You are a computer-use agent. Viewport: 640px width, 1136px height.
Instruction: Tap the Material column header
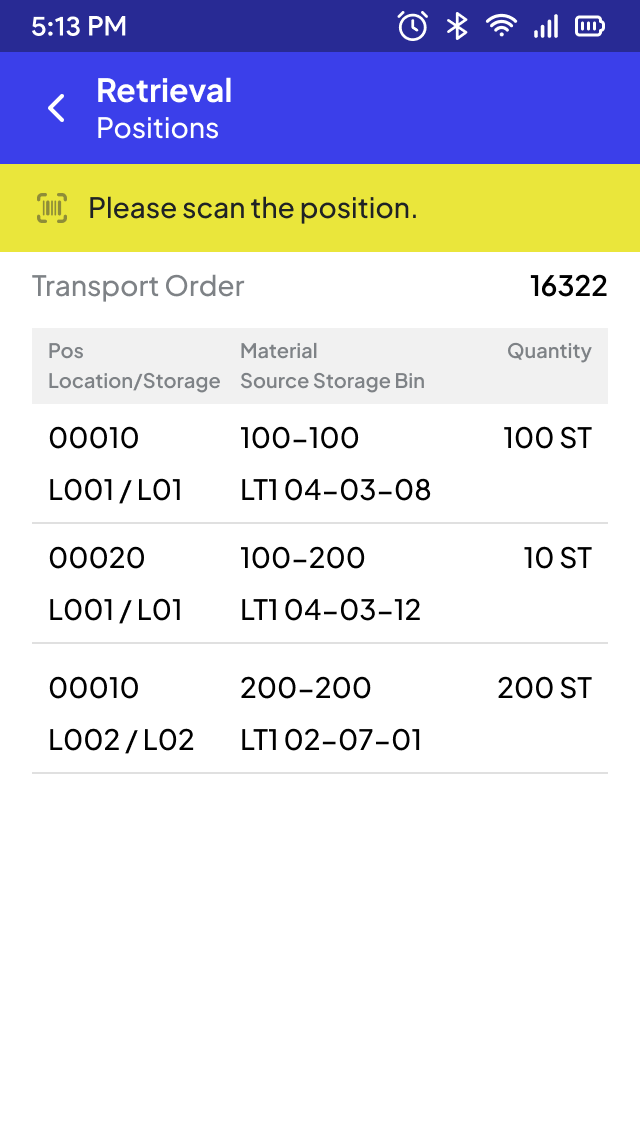point(279,351)
